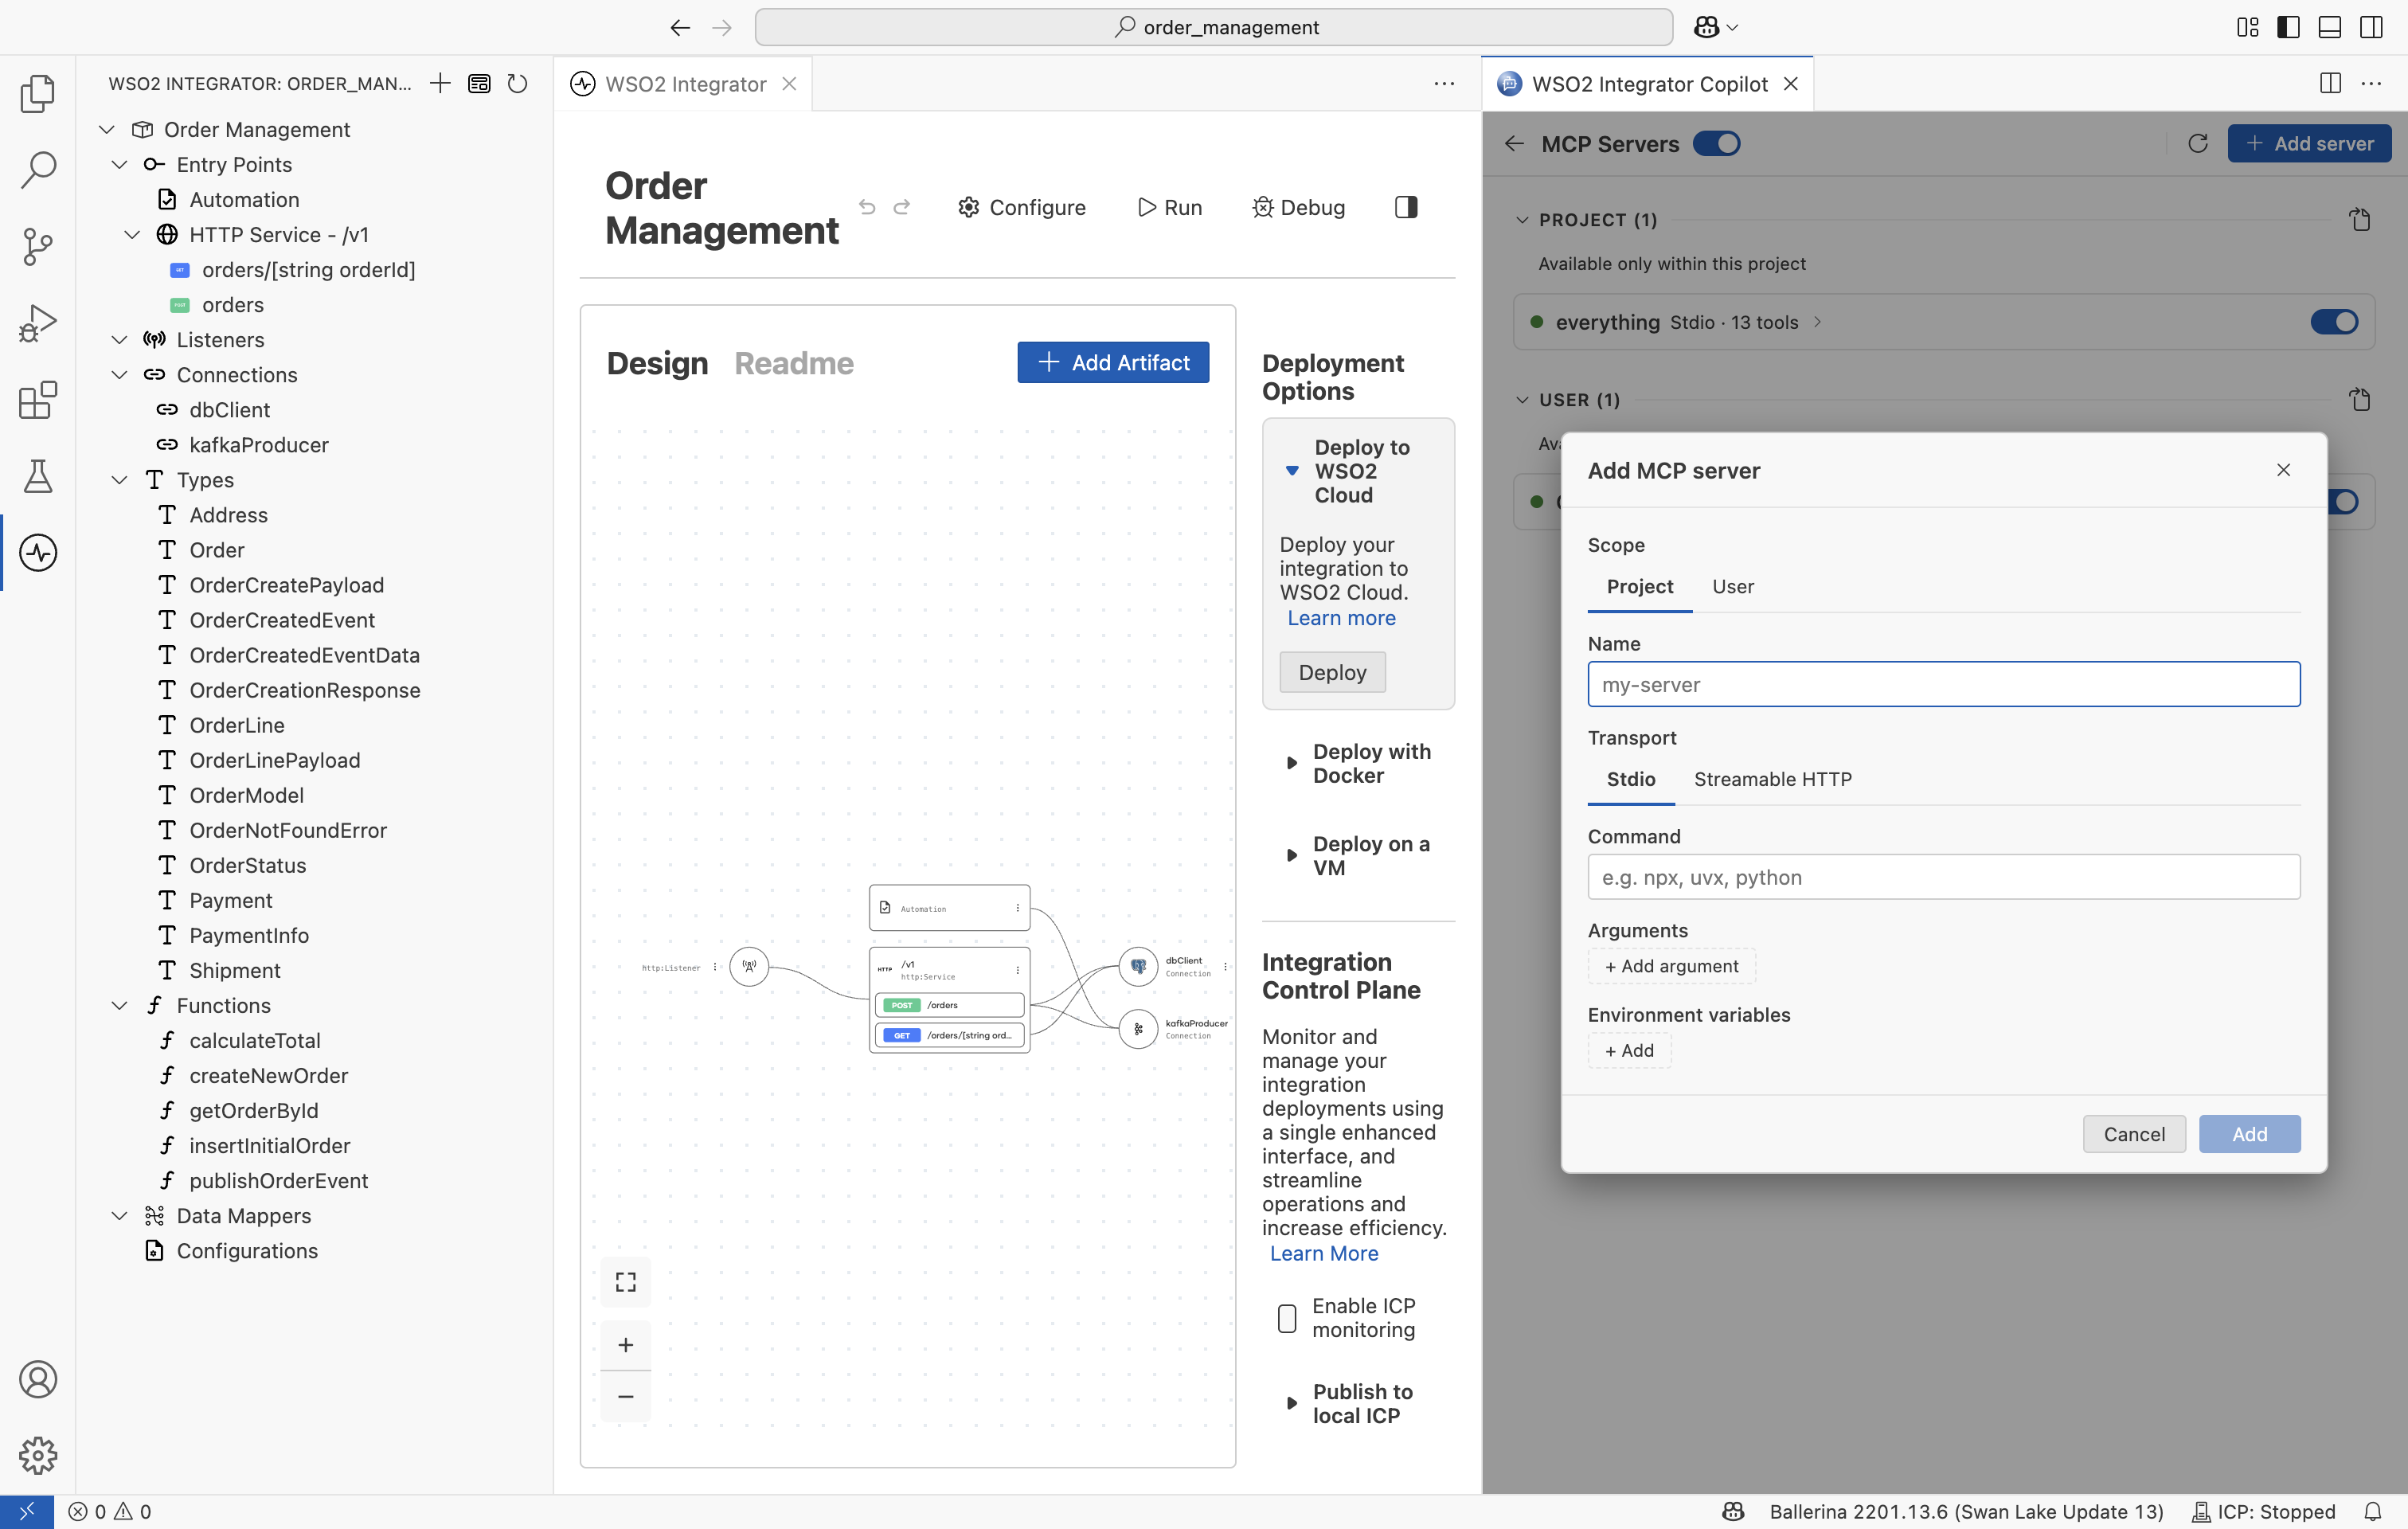Click the Command input field
2408x1529 pixels.
pyautogui.click(x=1944, y=876)
